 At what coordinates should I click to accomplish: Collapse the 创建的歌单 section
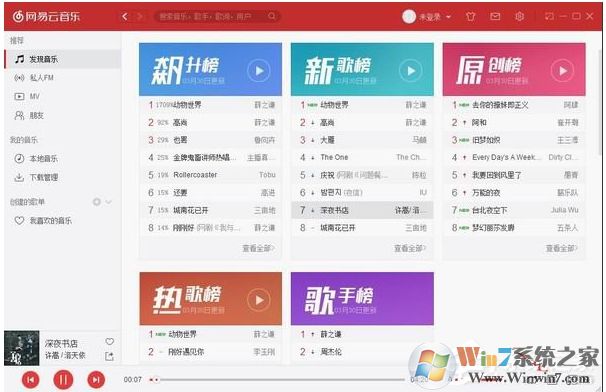(109, 201)
